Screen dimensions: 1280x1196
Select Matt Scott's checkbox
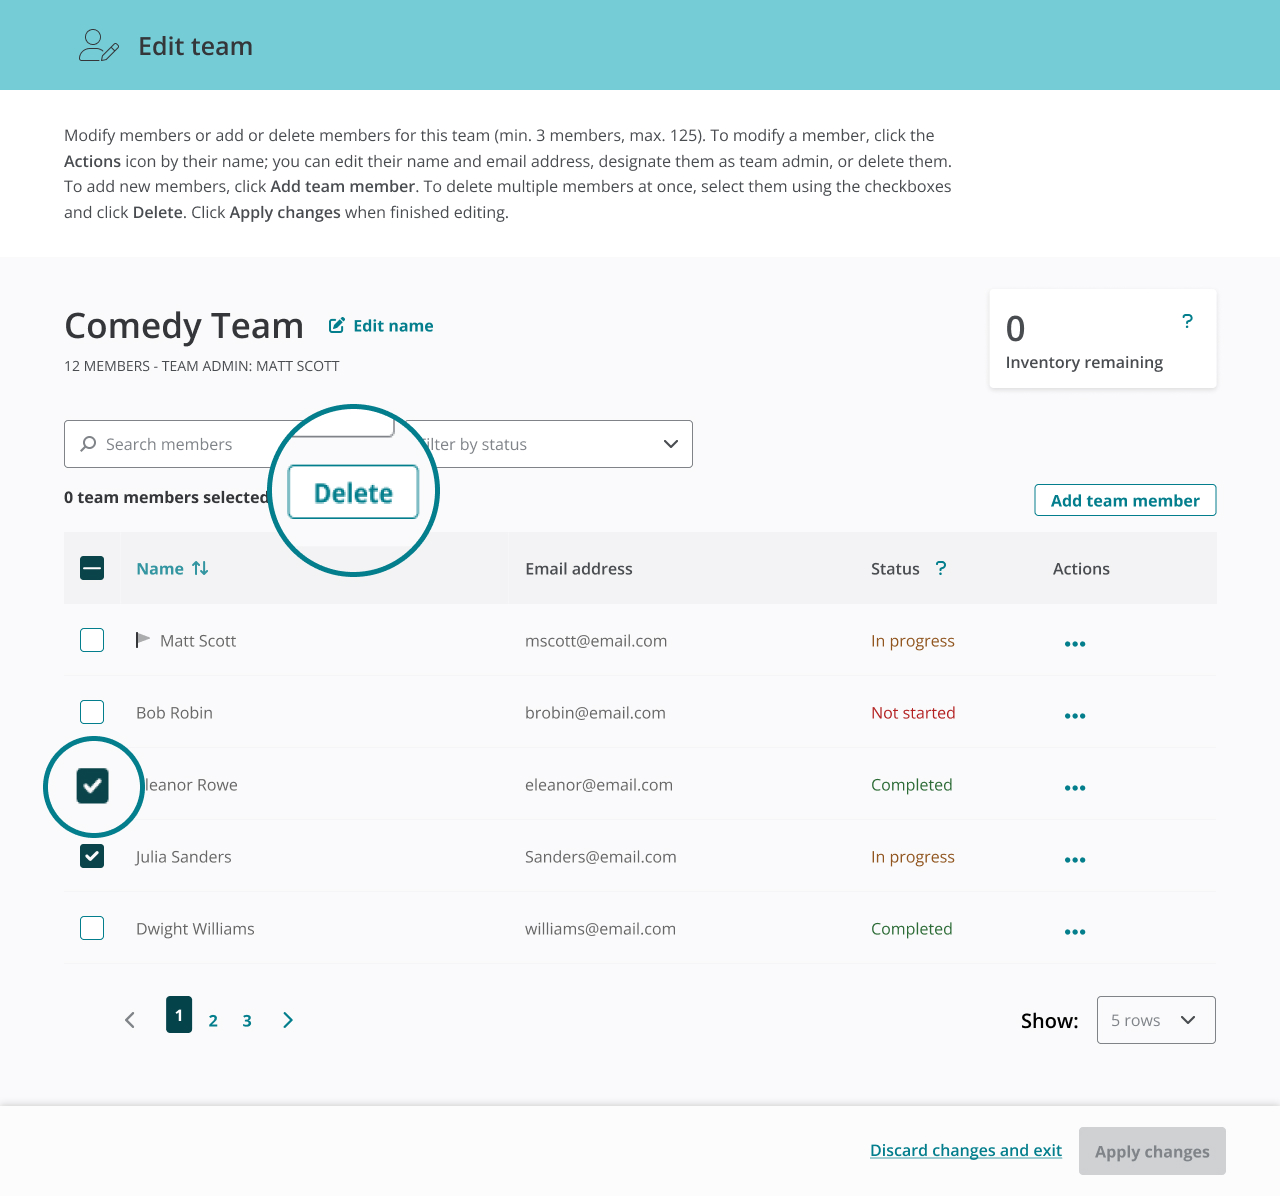[92, 640]
